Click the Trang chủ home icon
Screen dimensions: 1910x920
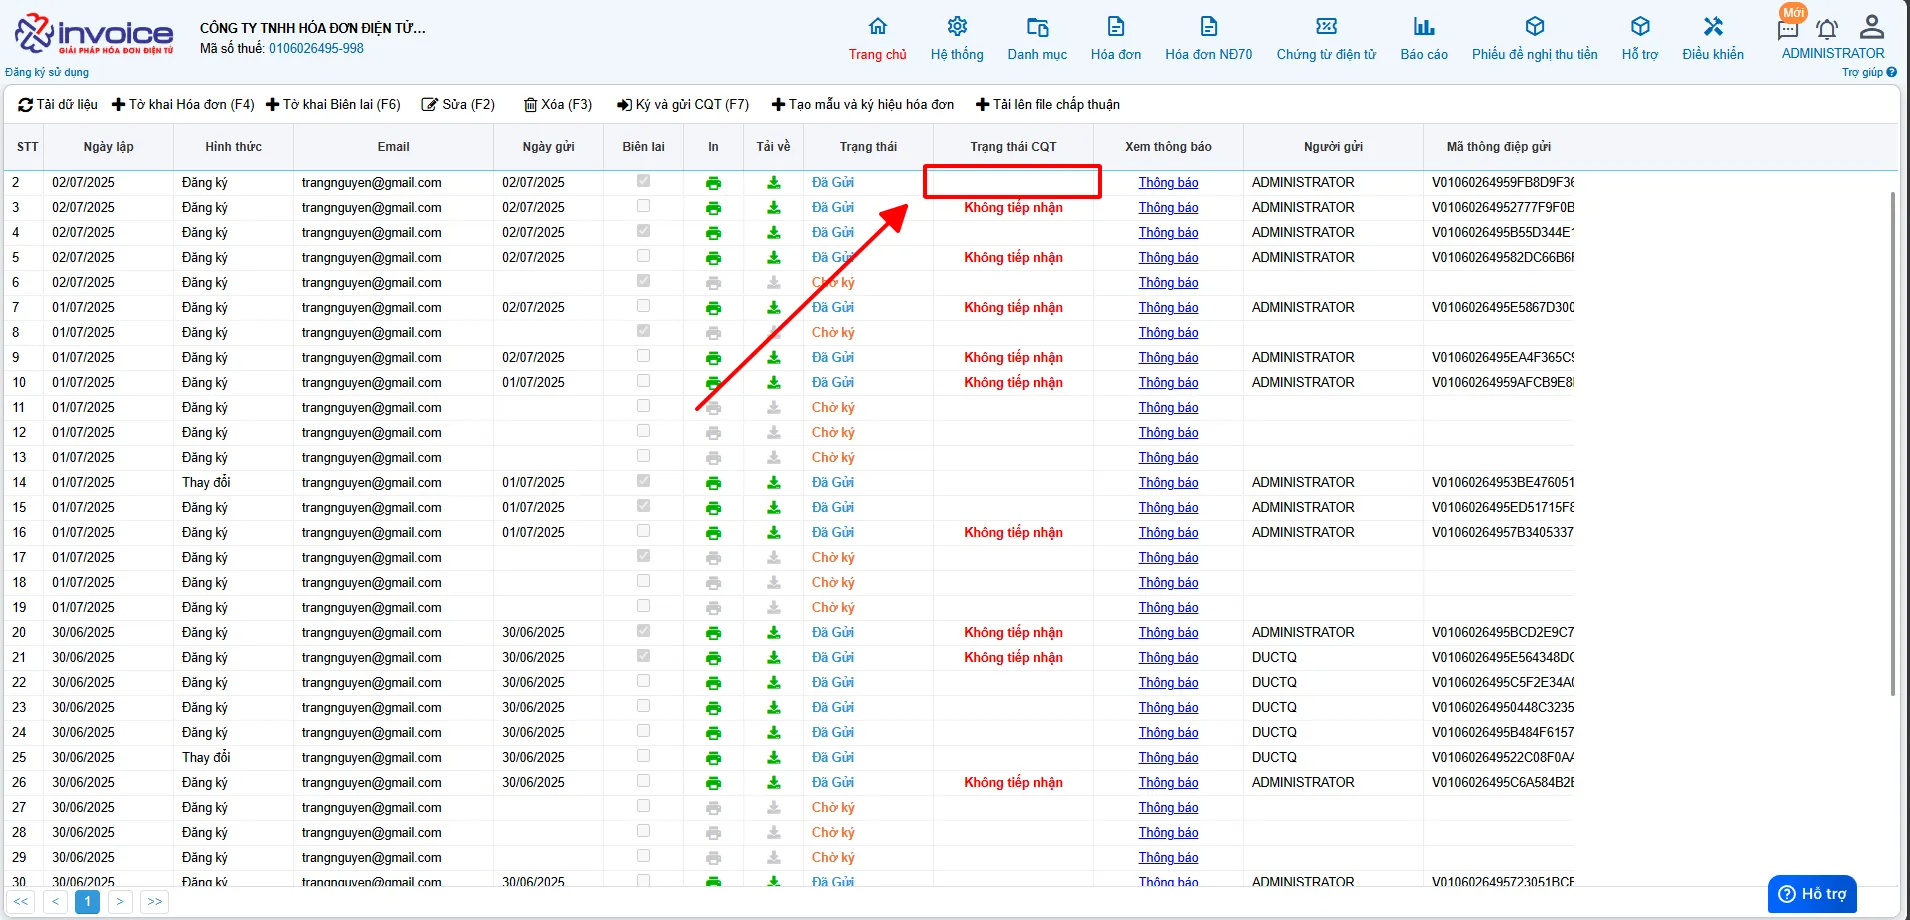pyautogui.click(x=878, y=26)
